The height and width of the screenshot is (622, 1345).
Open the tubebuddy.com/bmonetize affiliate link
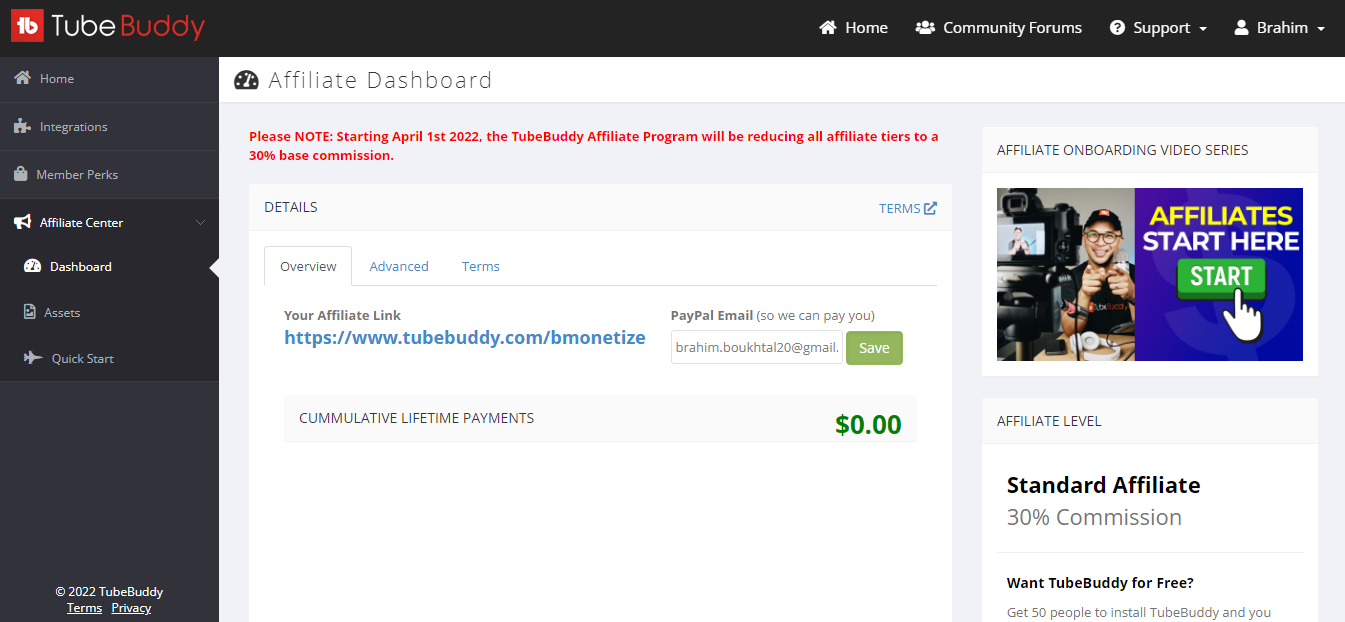click(465, 338)
